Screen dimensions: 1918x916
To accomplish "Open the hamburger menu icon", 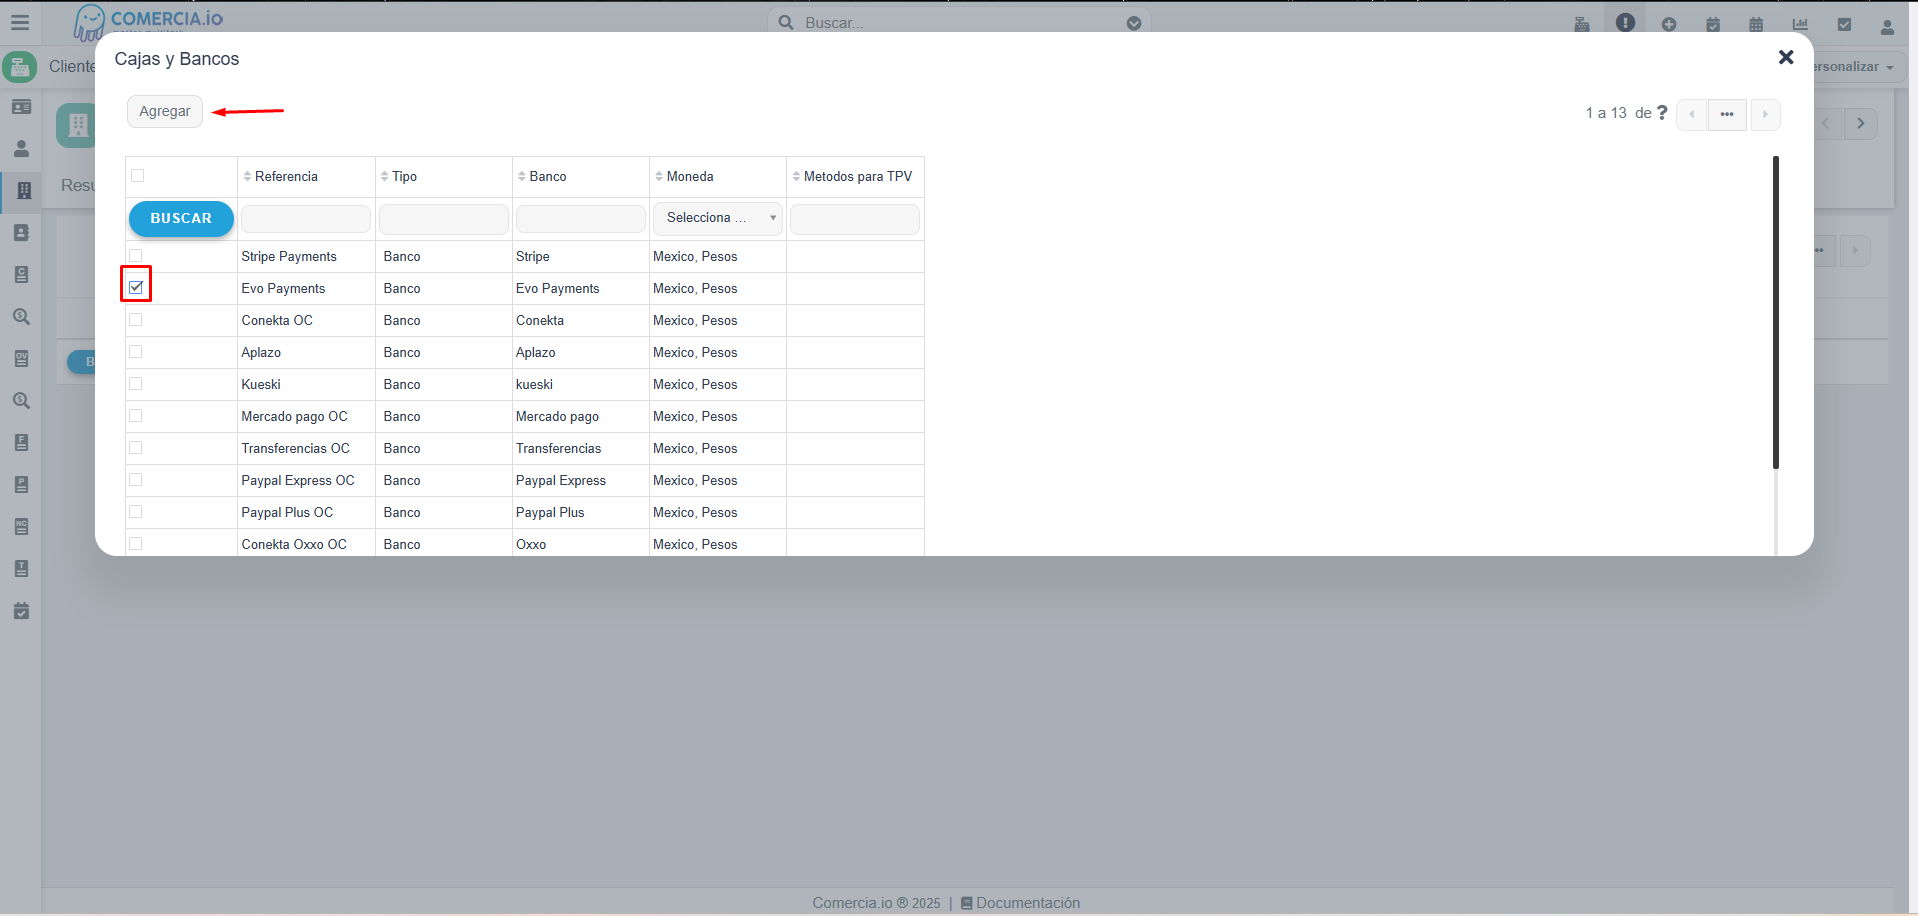I will 20,22.
